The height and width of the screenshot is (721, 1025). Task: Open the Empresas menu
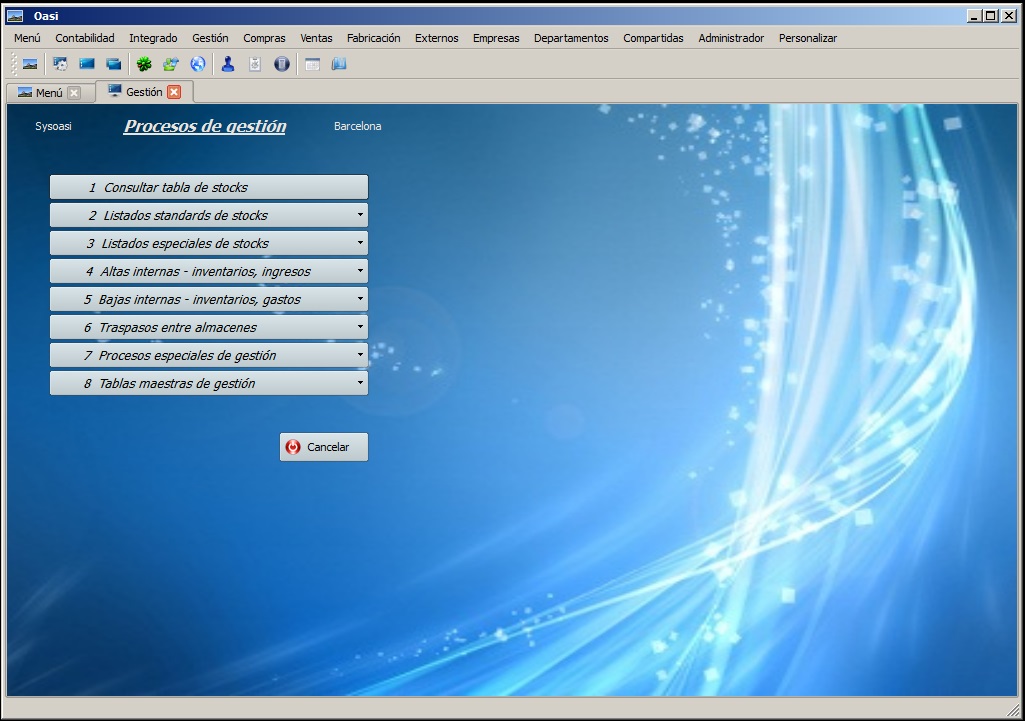(x=496, y=38)
